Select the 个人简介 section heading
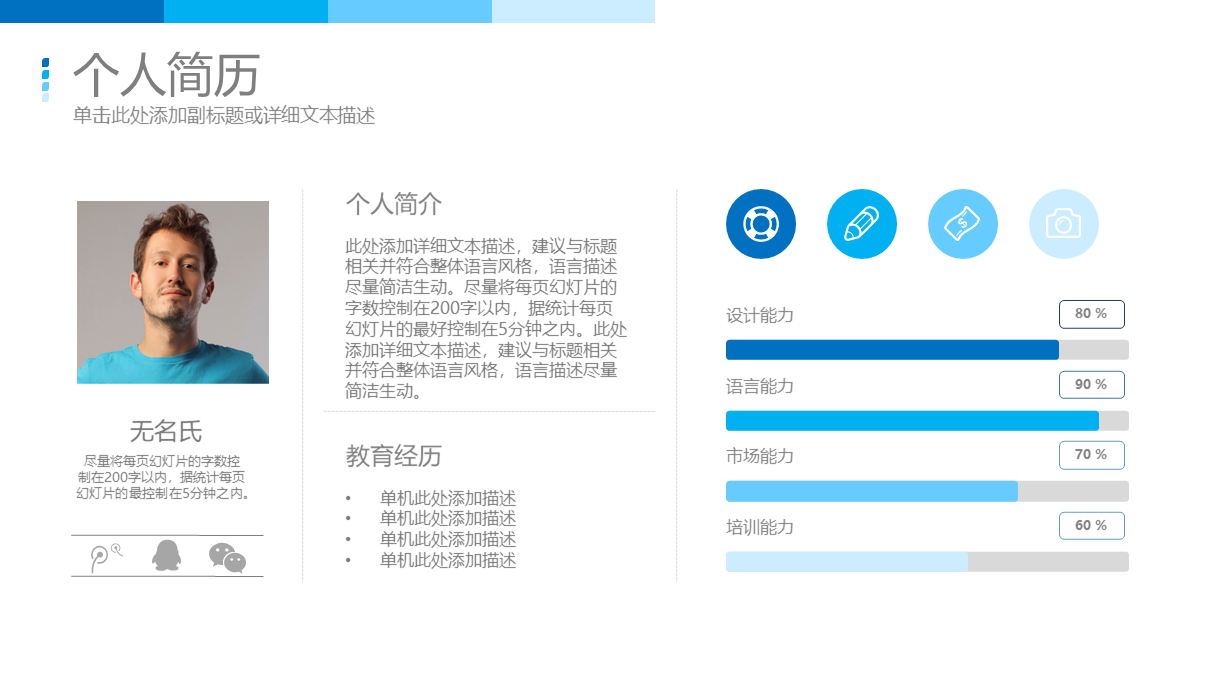Screen dimensions: 1210x680 [393, 205]
